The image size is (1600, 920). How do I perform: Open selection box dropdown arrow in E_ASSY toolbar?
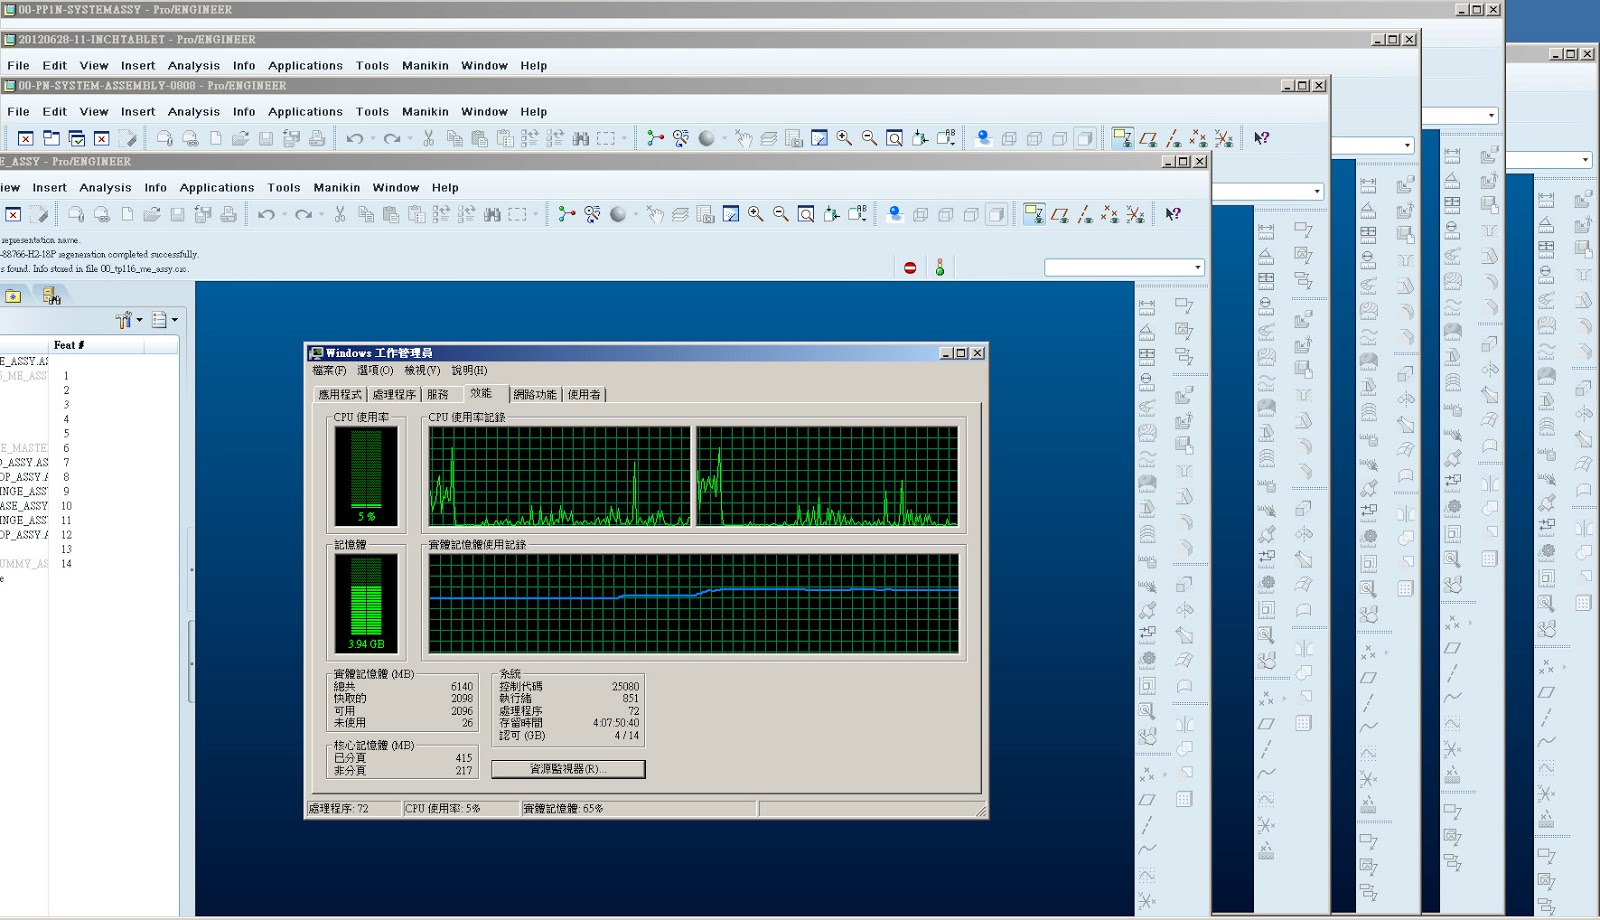click(x=536, y=214)
